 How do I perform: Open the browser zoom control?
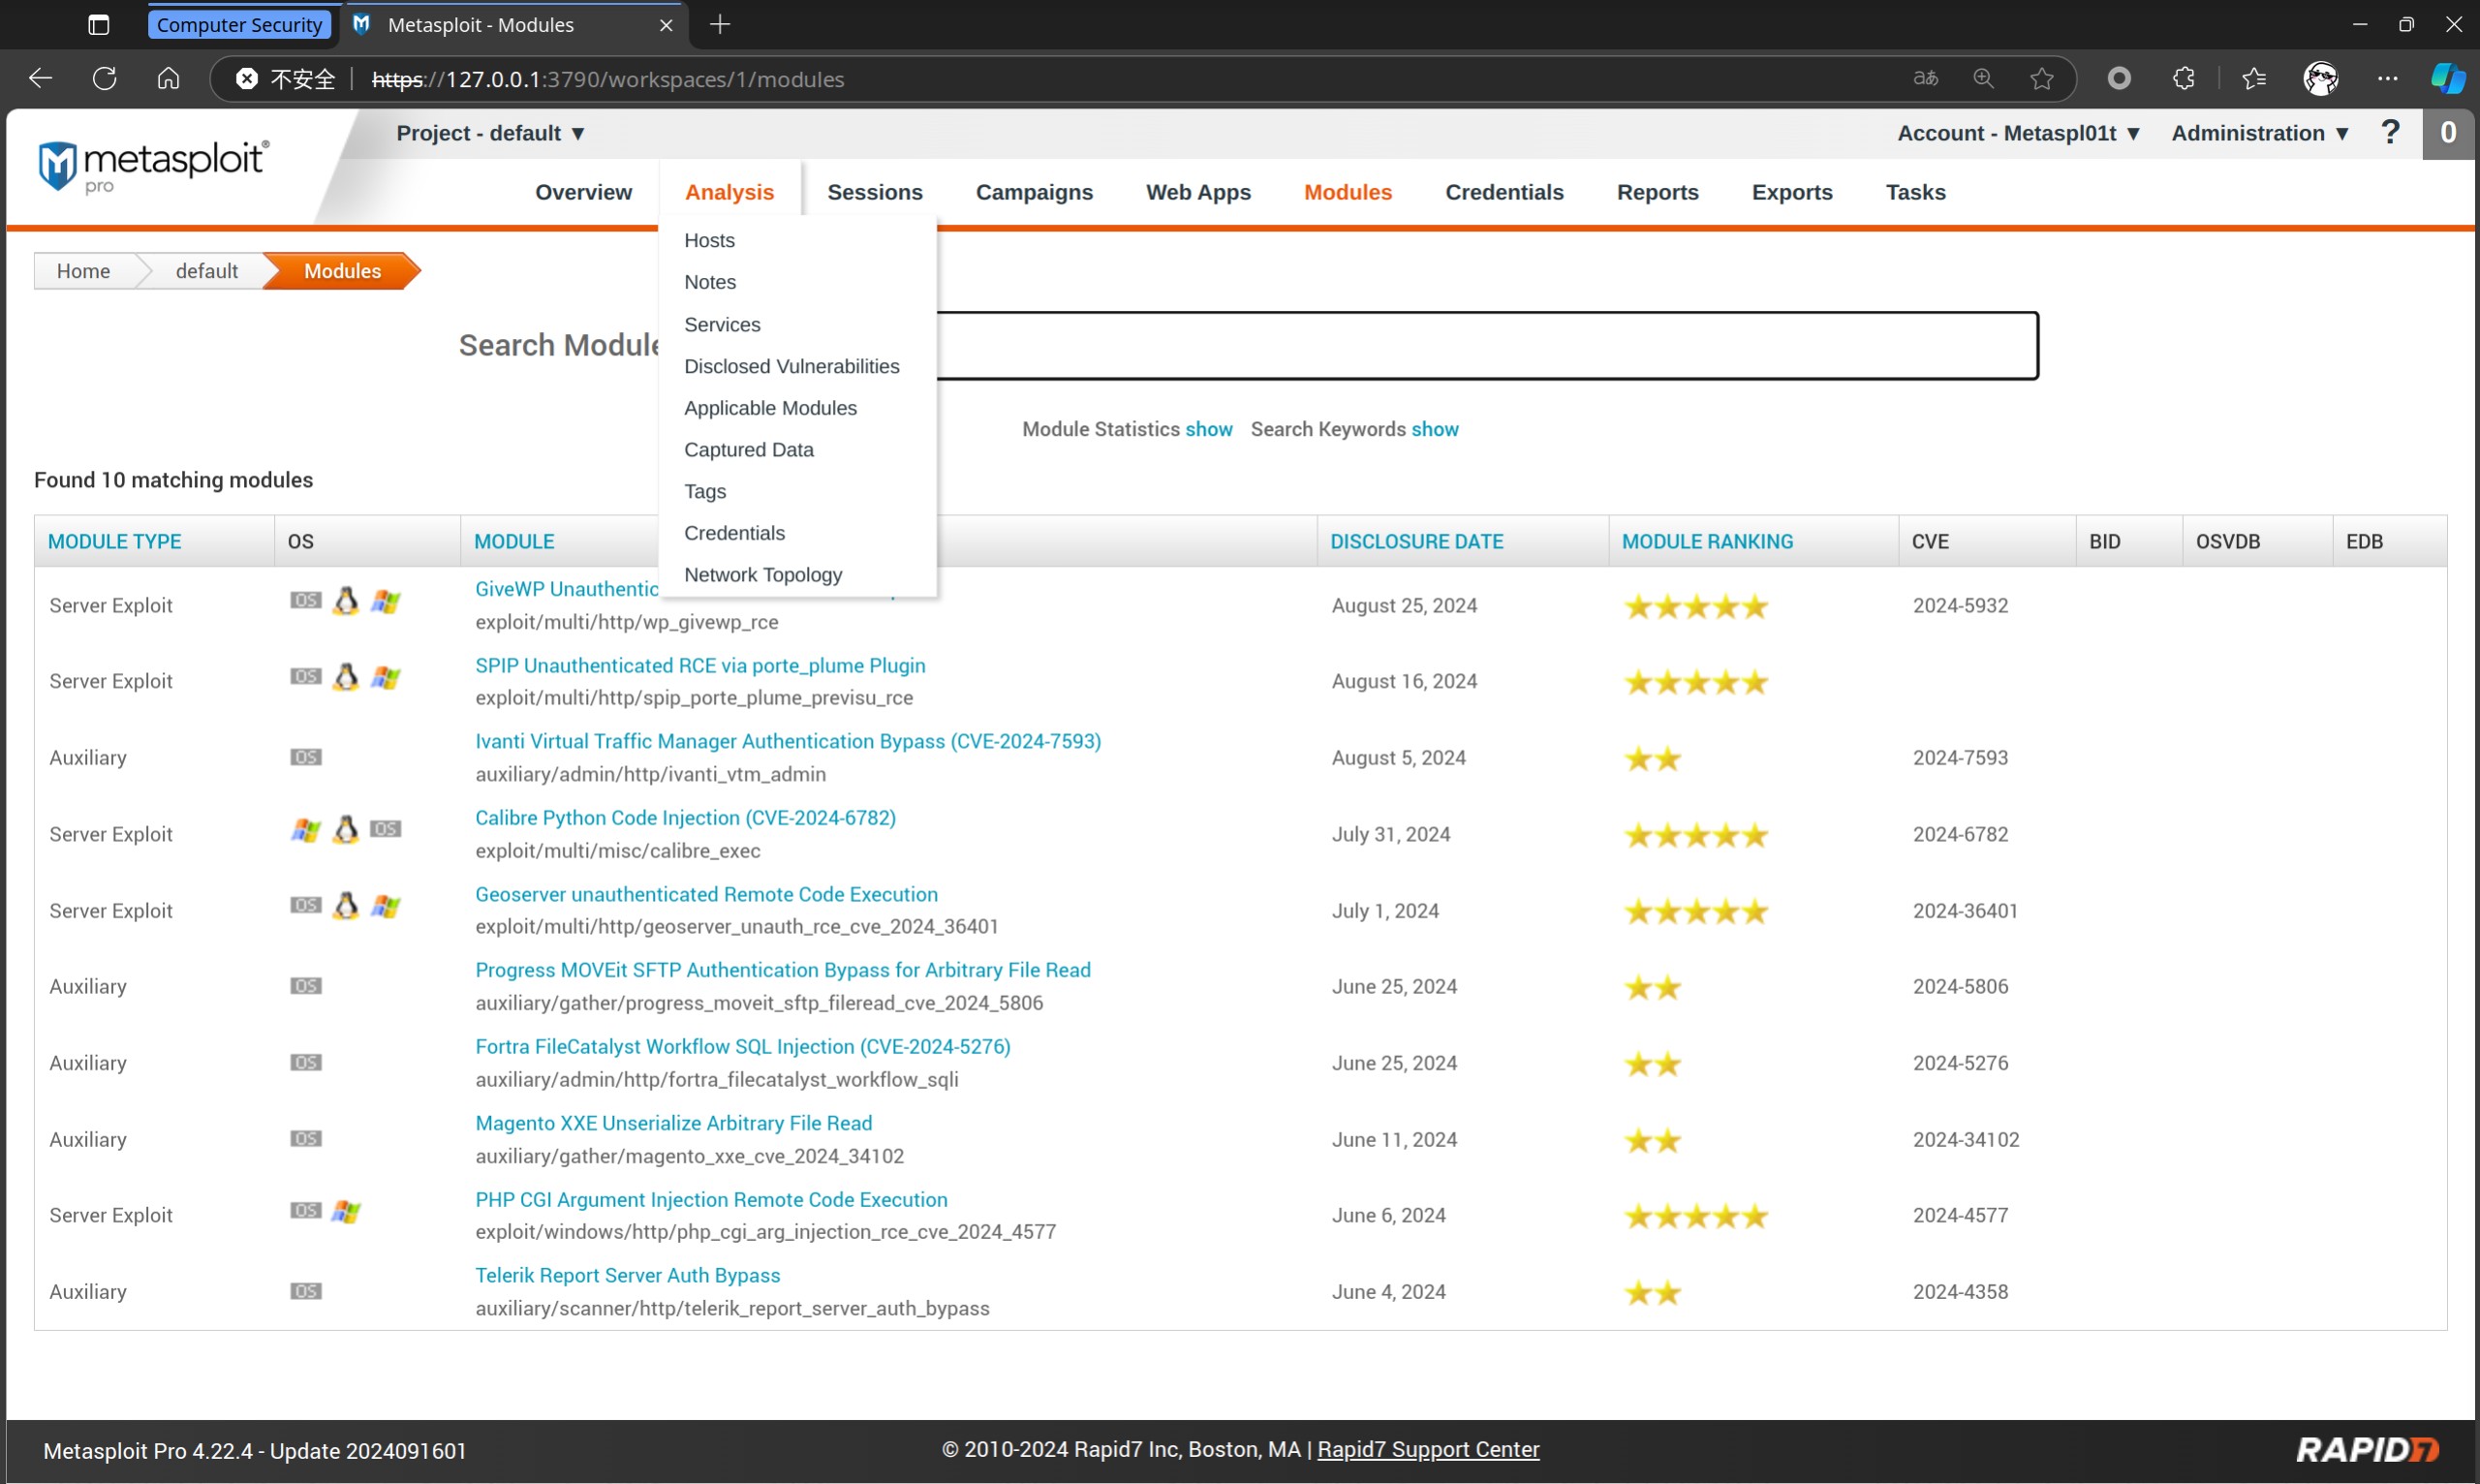(x=1983, y=78)
